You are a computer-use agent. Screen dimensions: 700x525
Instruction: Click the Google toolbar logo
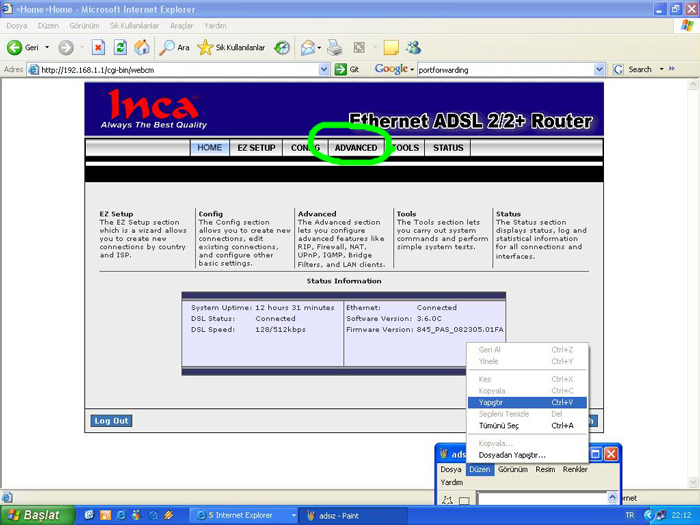391,69
